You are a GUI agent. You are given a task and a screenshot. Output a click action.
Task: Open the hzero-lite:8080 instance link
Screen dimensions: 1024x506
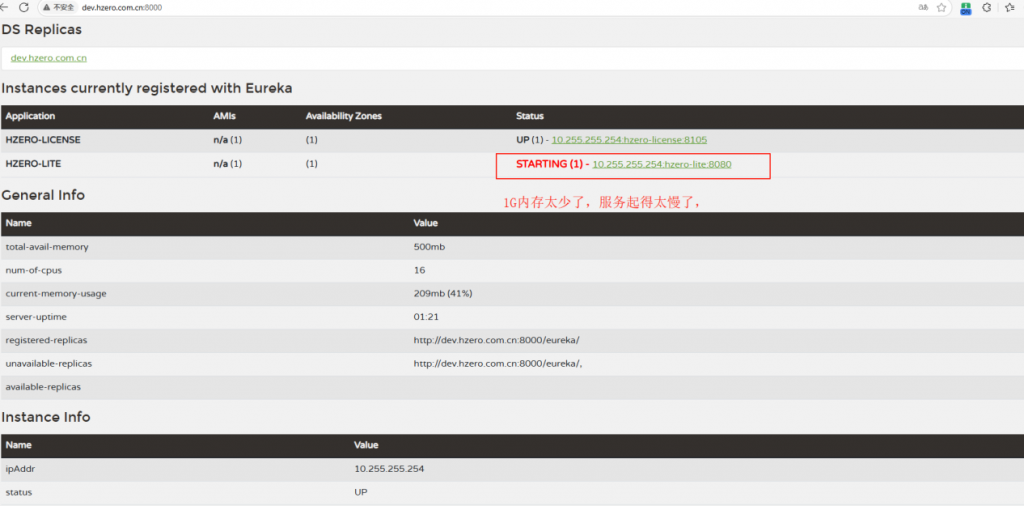pyautogui.click(x=662, y=164)
